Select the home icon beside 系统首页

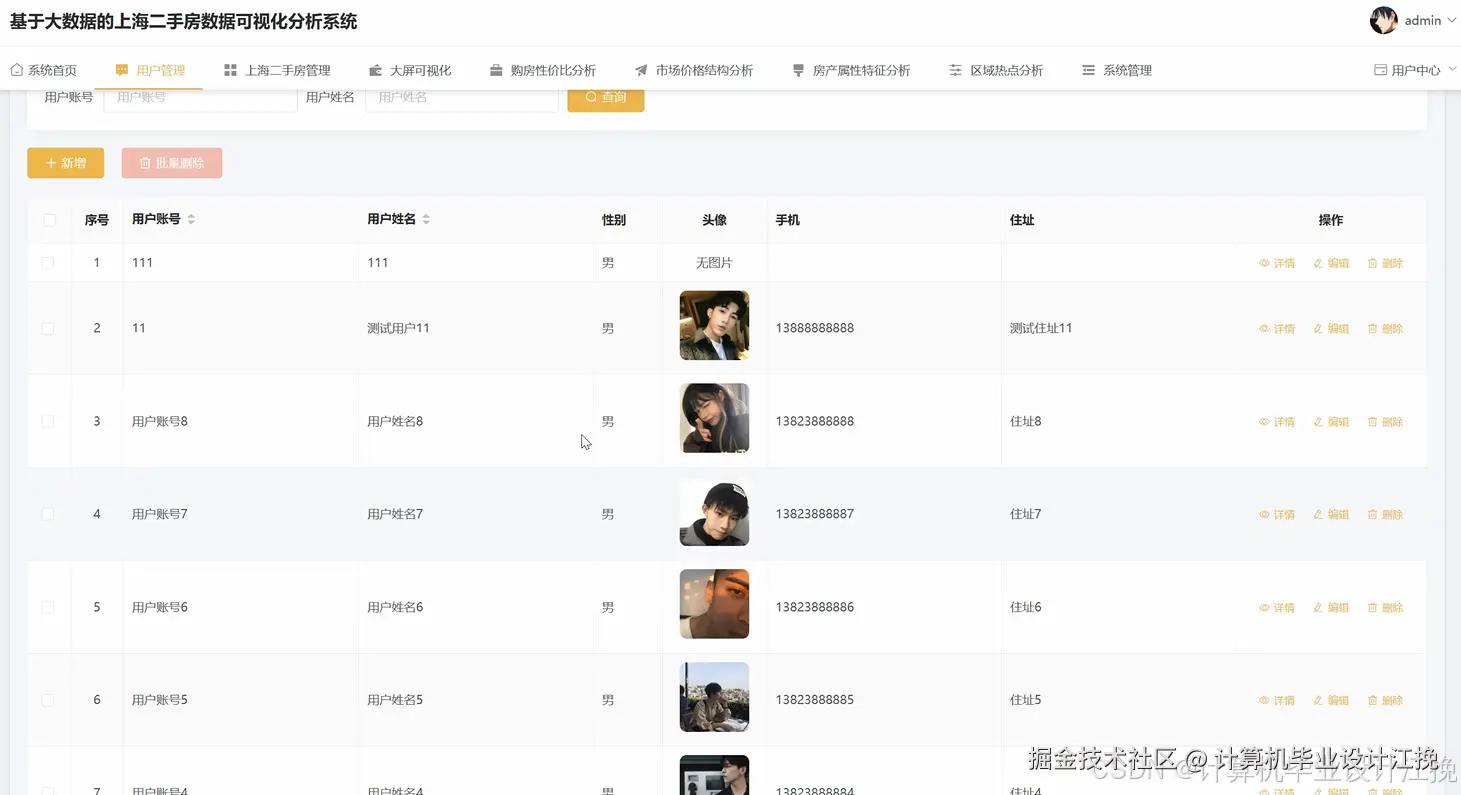point(16,69)
